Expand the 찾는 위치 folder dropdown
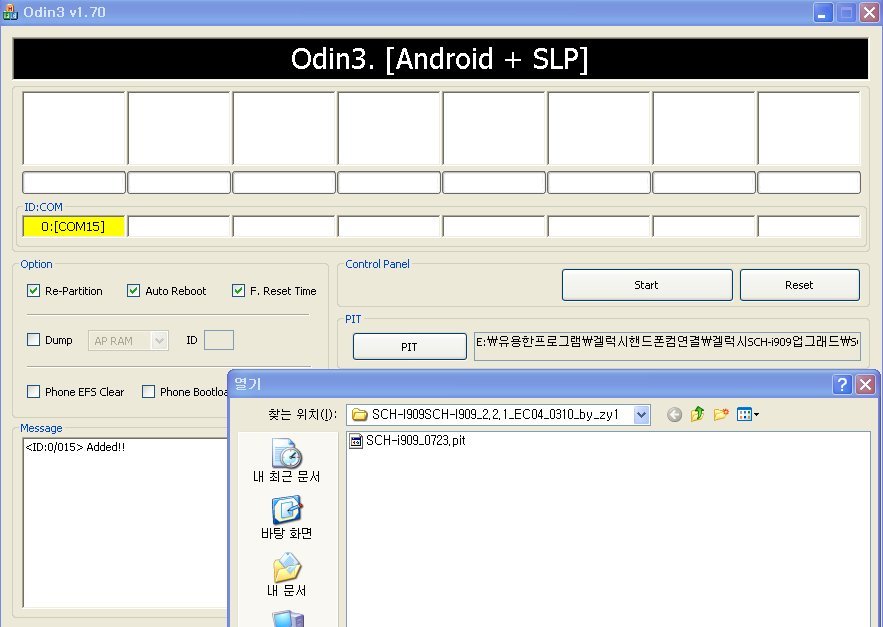Viewport: 883px width, 627px height. click(x=641, y=415)
